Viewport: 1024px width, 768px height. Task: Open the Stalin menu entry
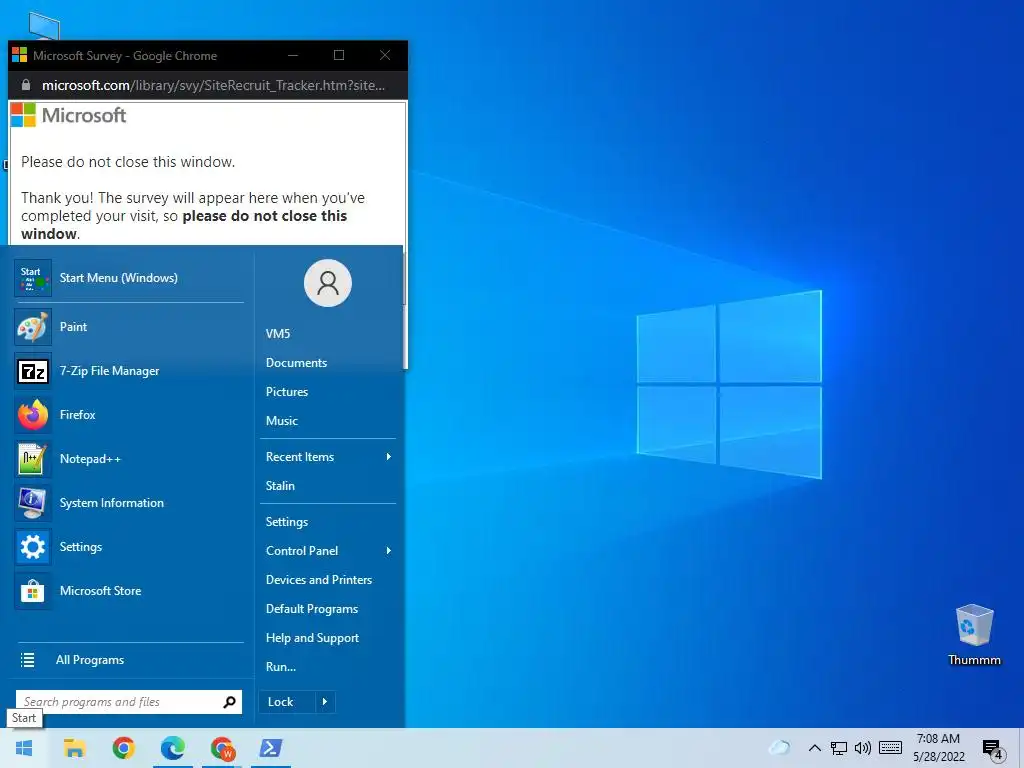click(x=280, y=486)
